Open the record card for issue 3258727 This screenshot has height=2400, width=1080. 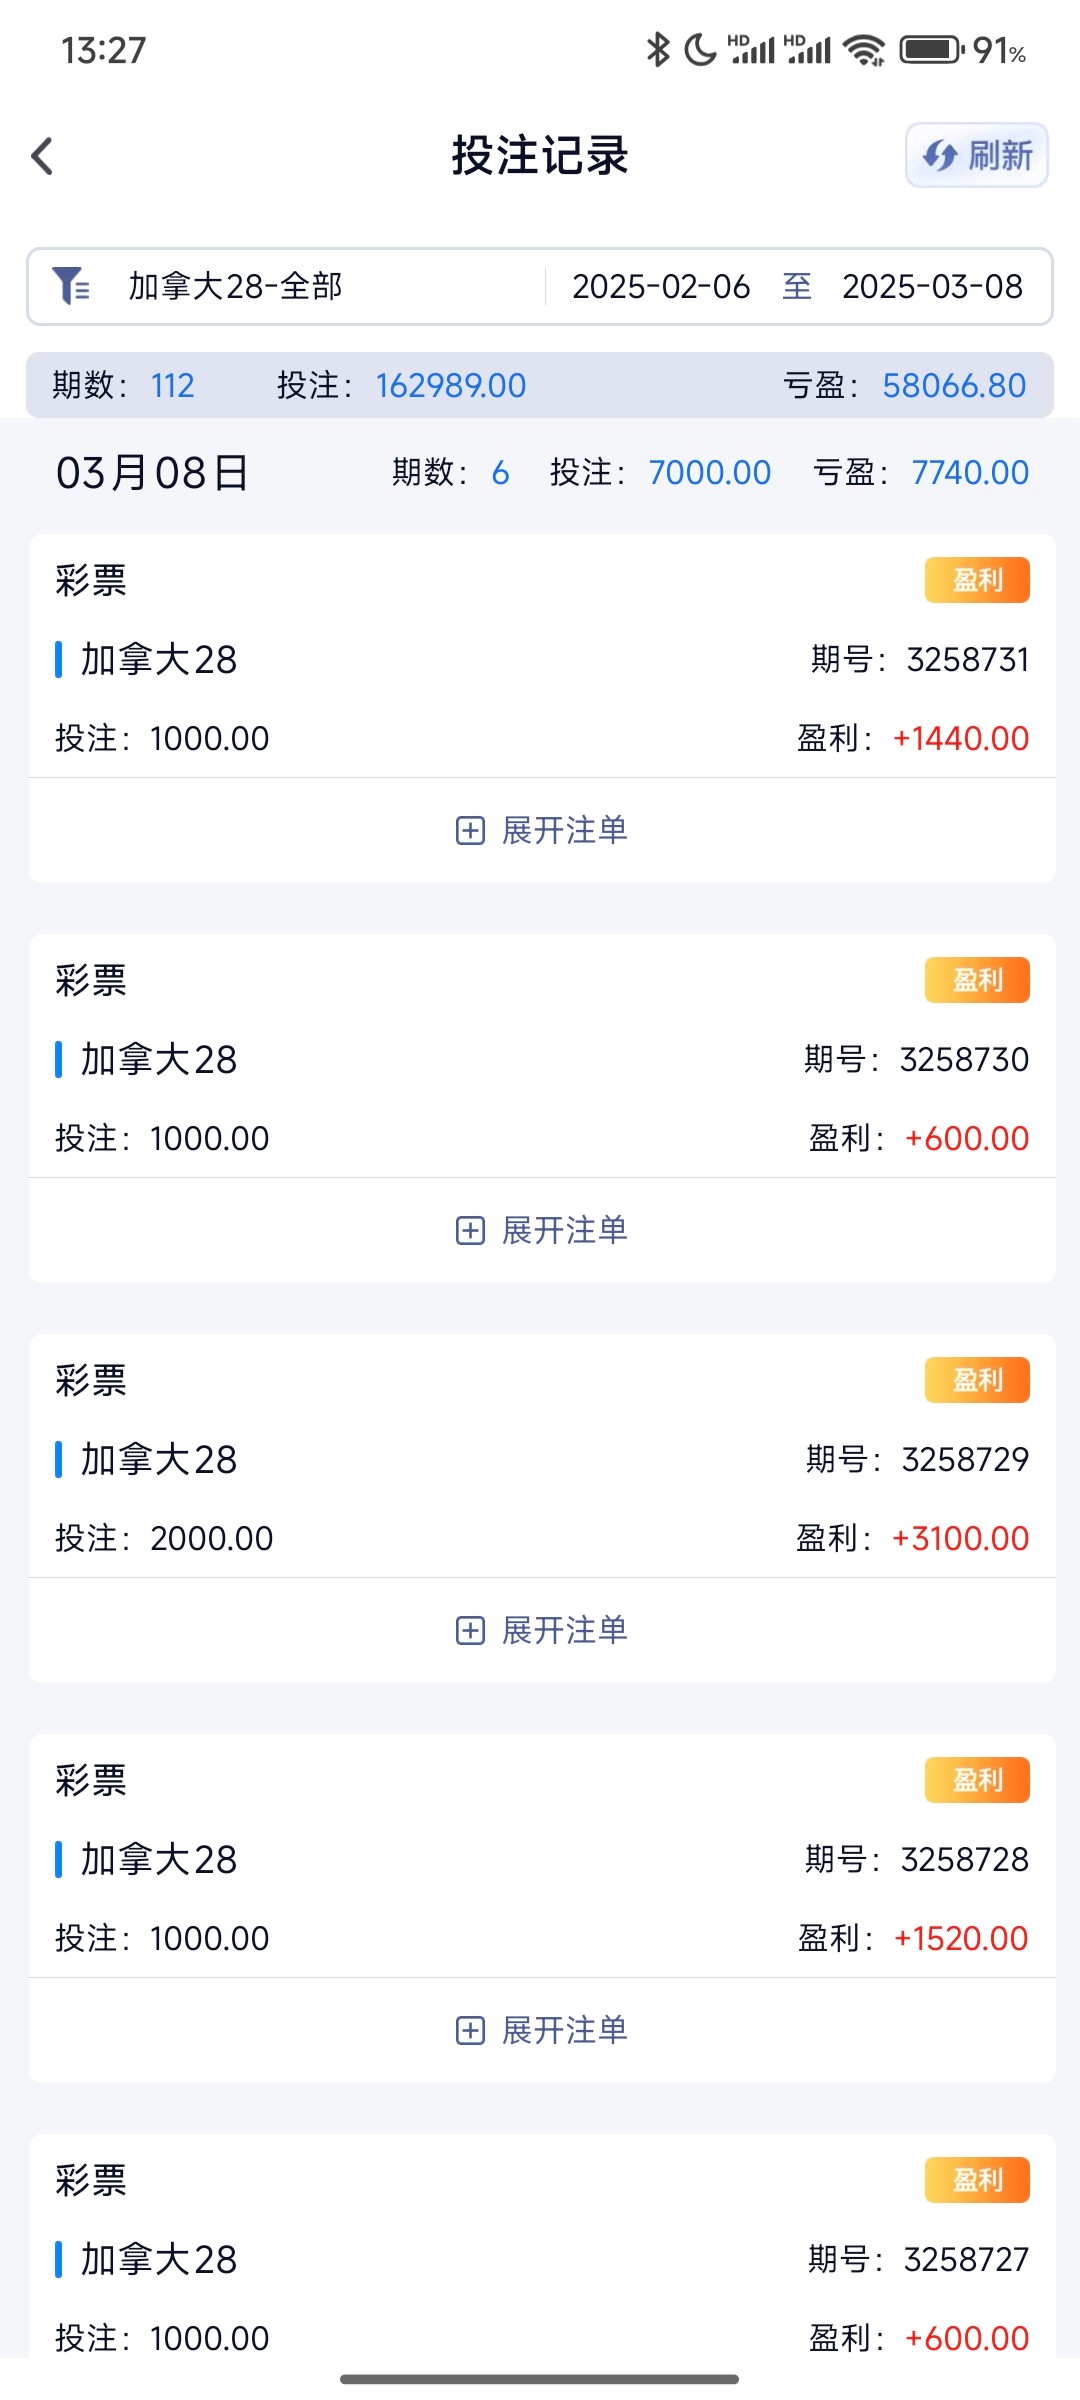click(540, 2259)
